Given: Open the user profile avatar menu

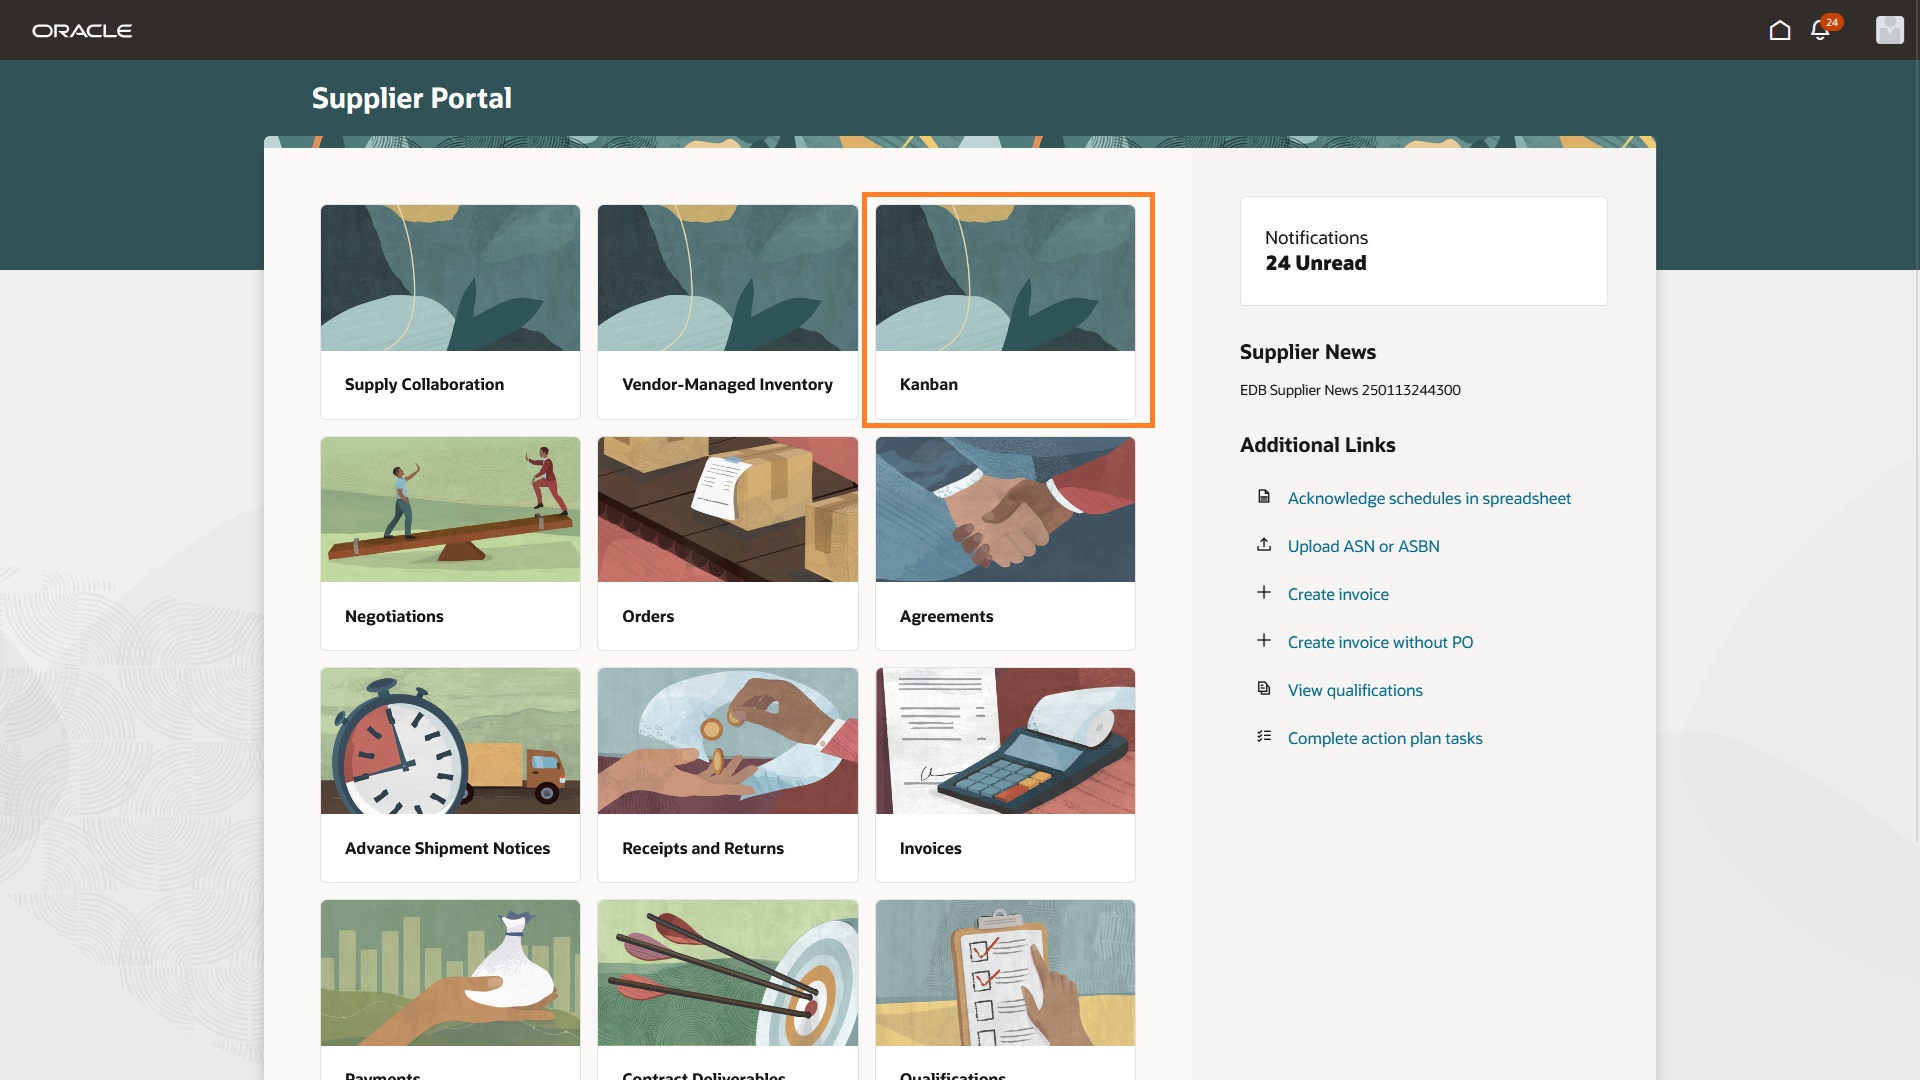Looking at the screenshot, I should point(1890,30).
